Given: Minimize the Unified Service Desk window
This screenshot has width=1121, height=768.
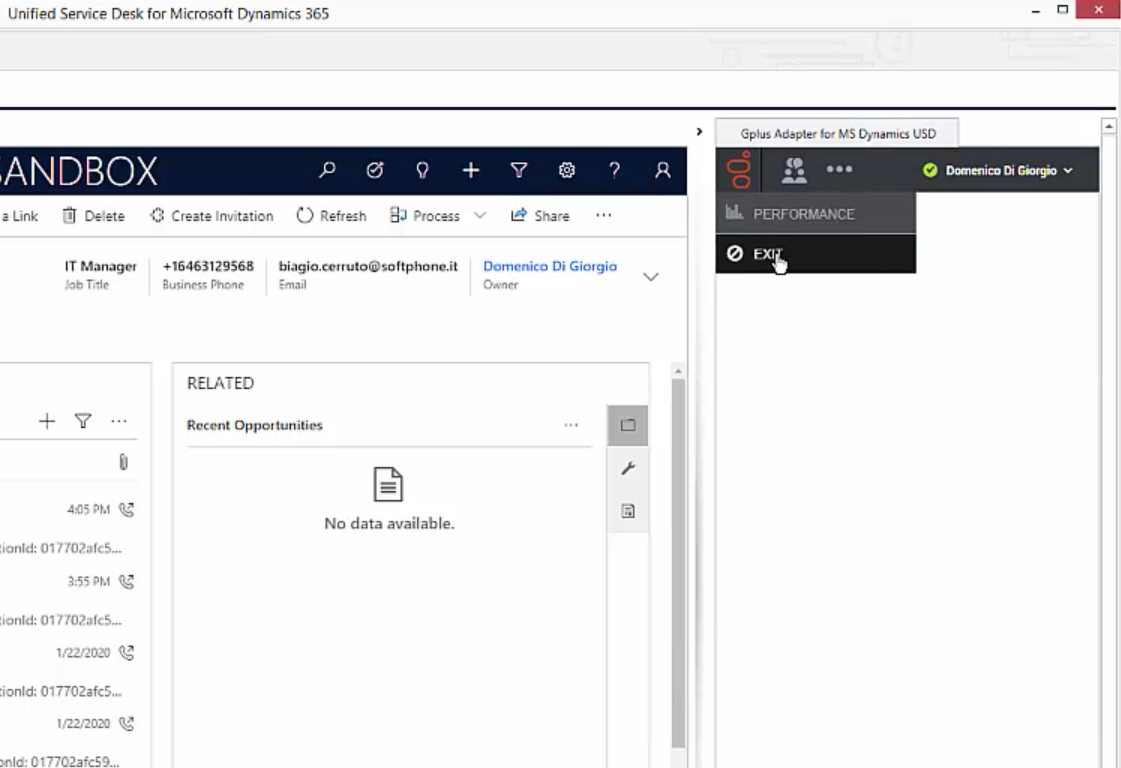Looking at the screenshot, I should pyautogui.click(x=1035, y=11).
